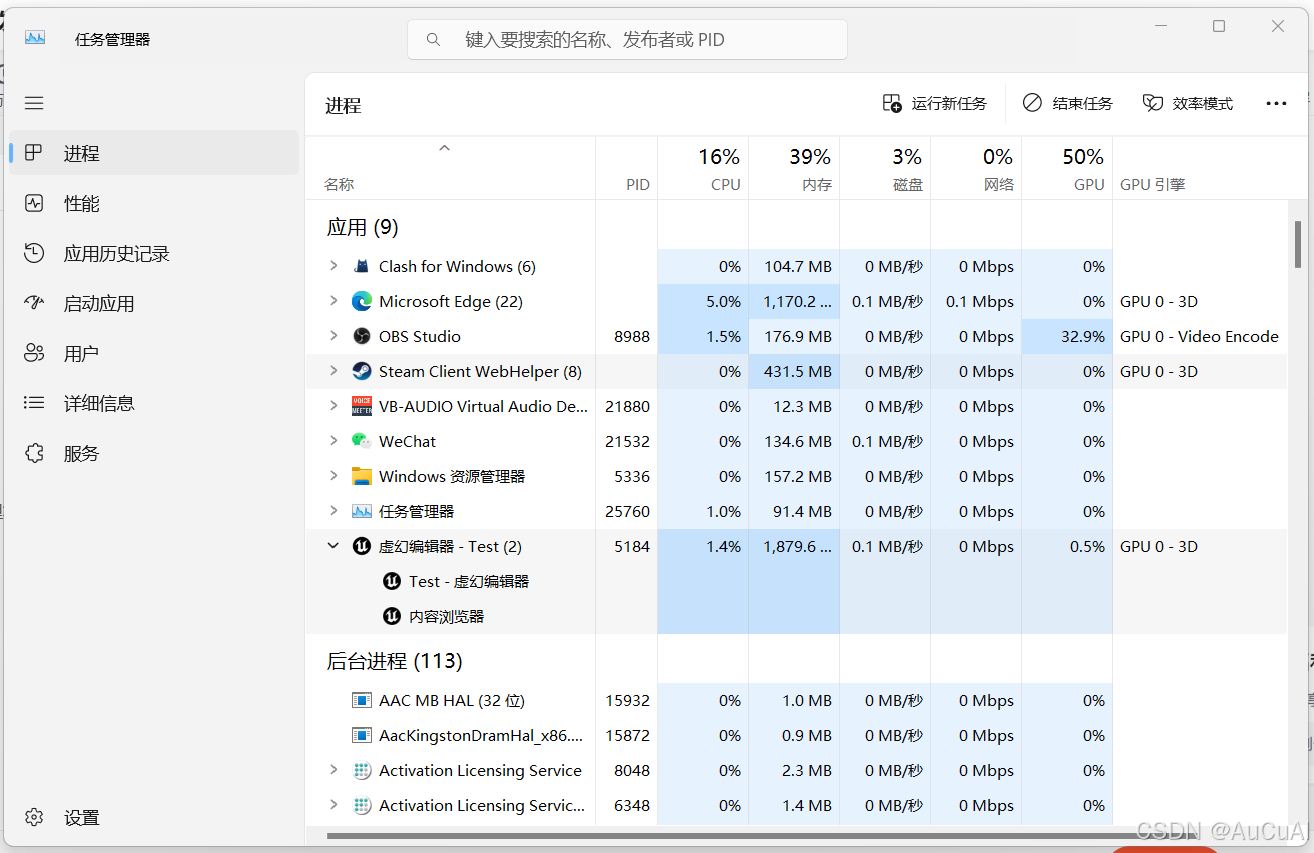Click the 结束任务 button
Screen dimensions: 1314x853
click(x=1067, y=103)
